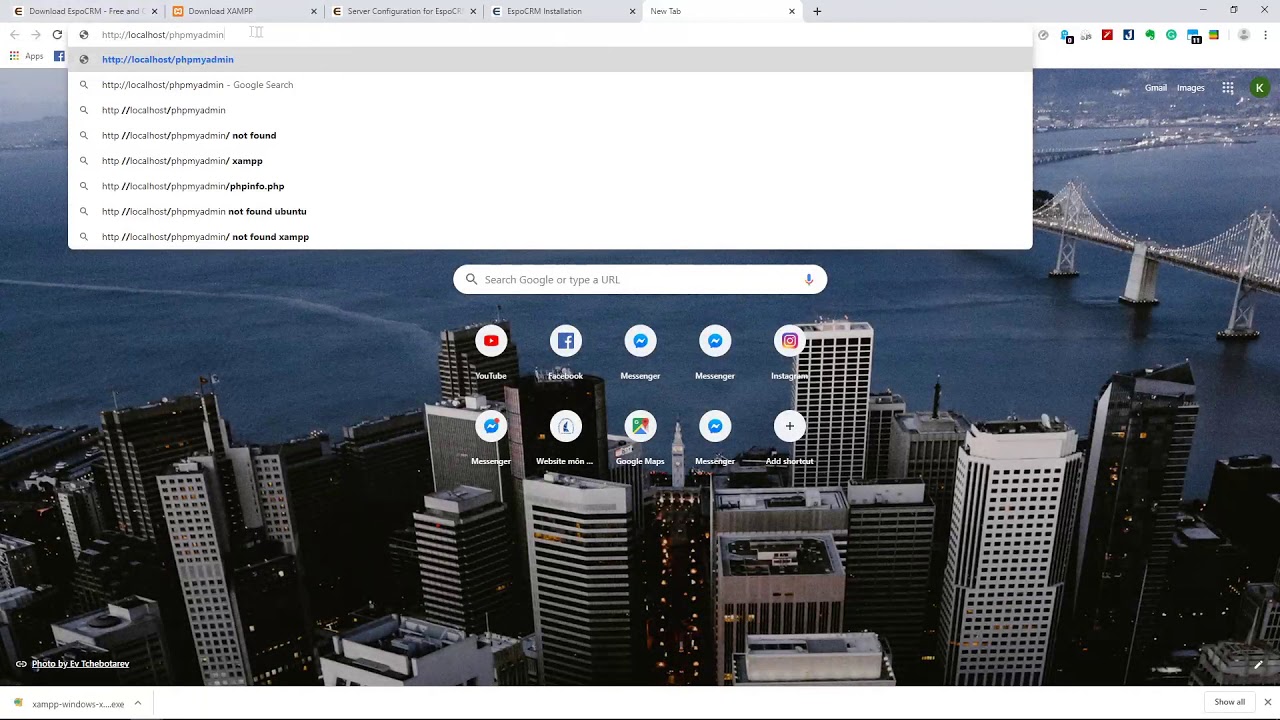Open the Gmail link
Viewport: 1280px width, 720px height.
click(x=1156, y=88)
